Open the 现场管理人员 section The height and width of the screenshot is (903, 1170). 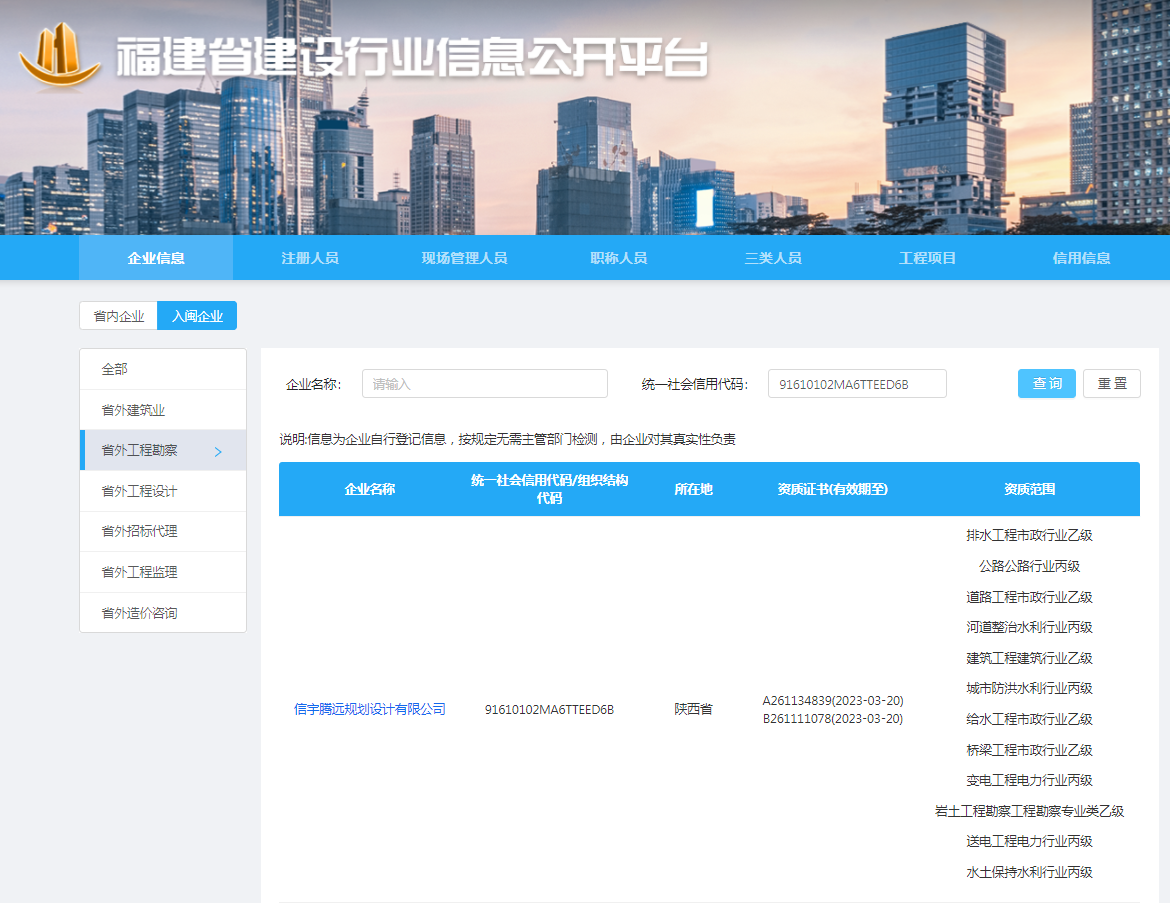[464, 257]
